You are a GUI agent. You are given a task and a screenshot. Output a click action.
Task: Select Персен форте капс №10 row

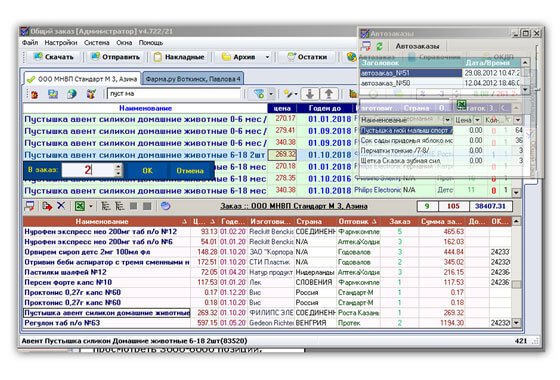click(x=267, y=282)
